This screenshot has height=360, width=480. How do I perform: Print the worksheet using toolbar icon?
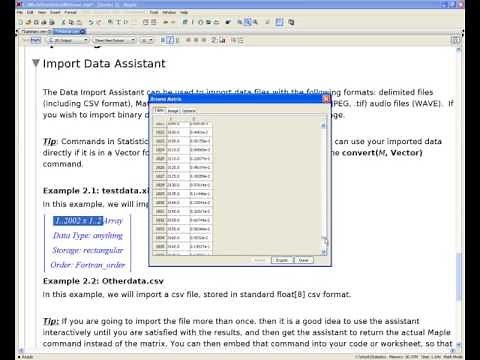pyautogui.click(x=44, y=22)
